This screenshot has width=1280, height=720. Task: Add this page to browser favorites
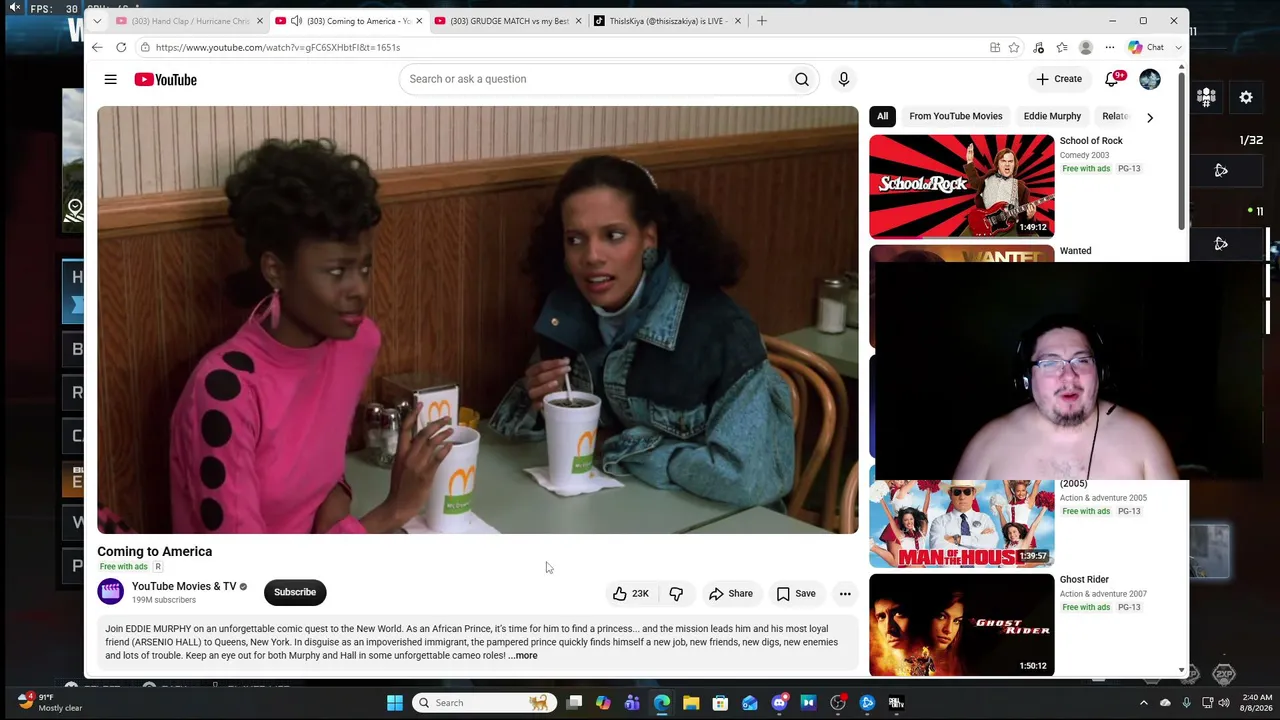1014,47
